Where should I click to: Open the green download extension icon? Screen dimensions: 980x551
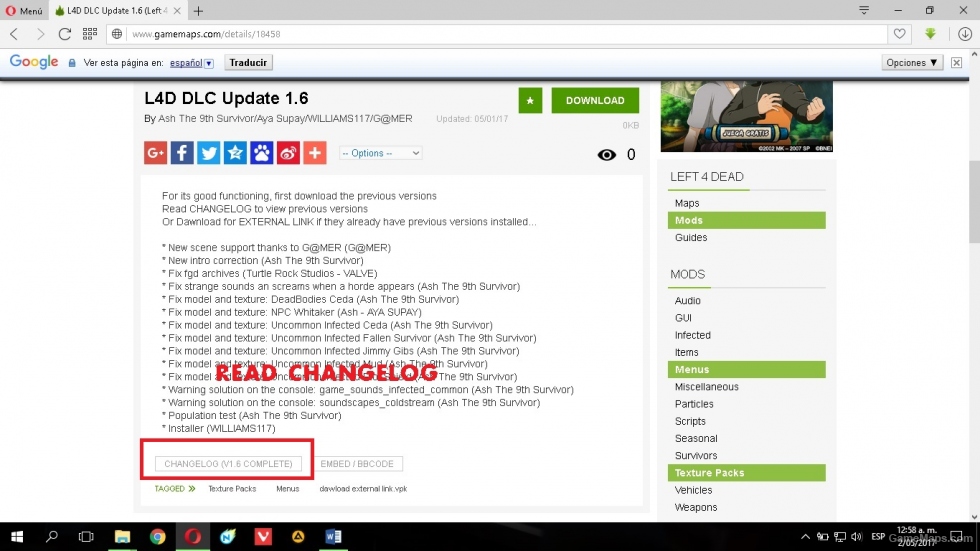pyautogui.click(x=931, y=34)
